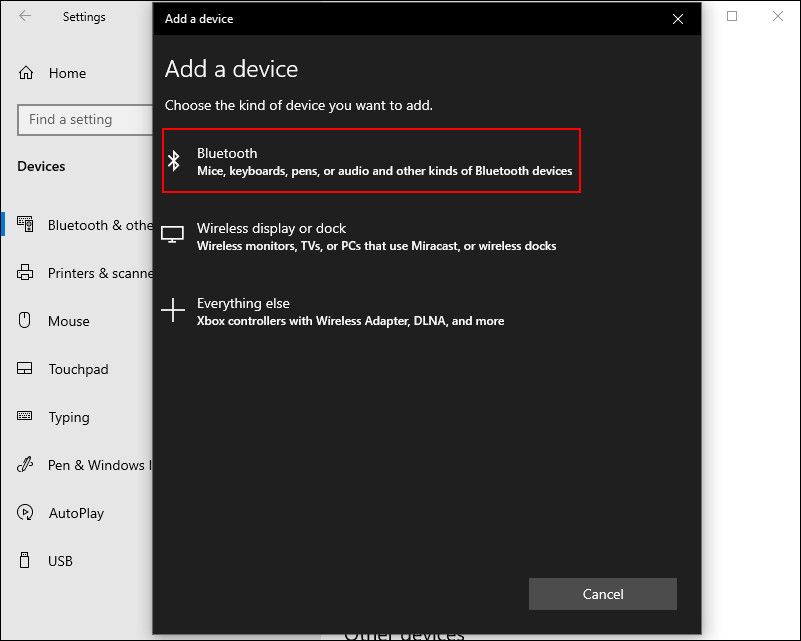Viewport: 801px width, 641px height.
Task: Open the Touchpad settings page
Action: pyautogui.click(x=78, y=369)
